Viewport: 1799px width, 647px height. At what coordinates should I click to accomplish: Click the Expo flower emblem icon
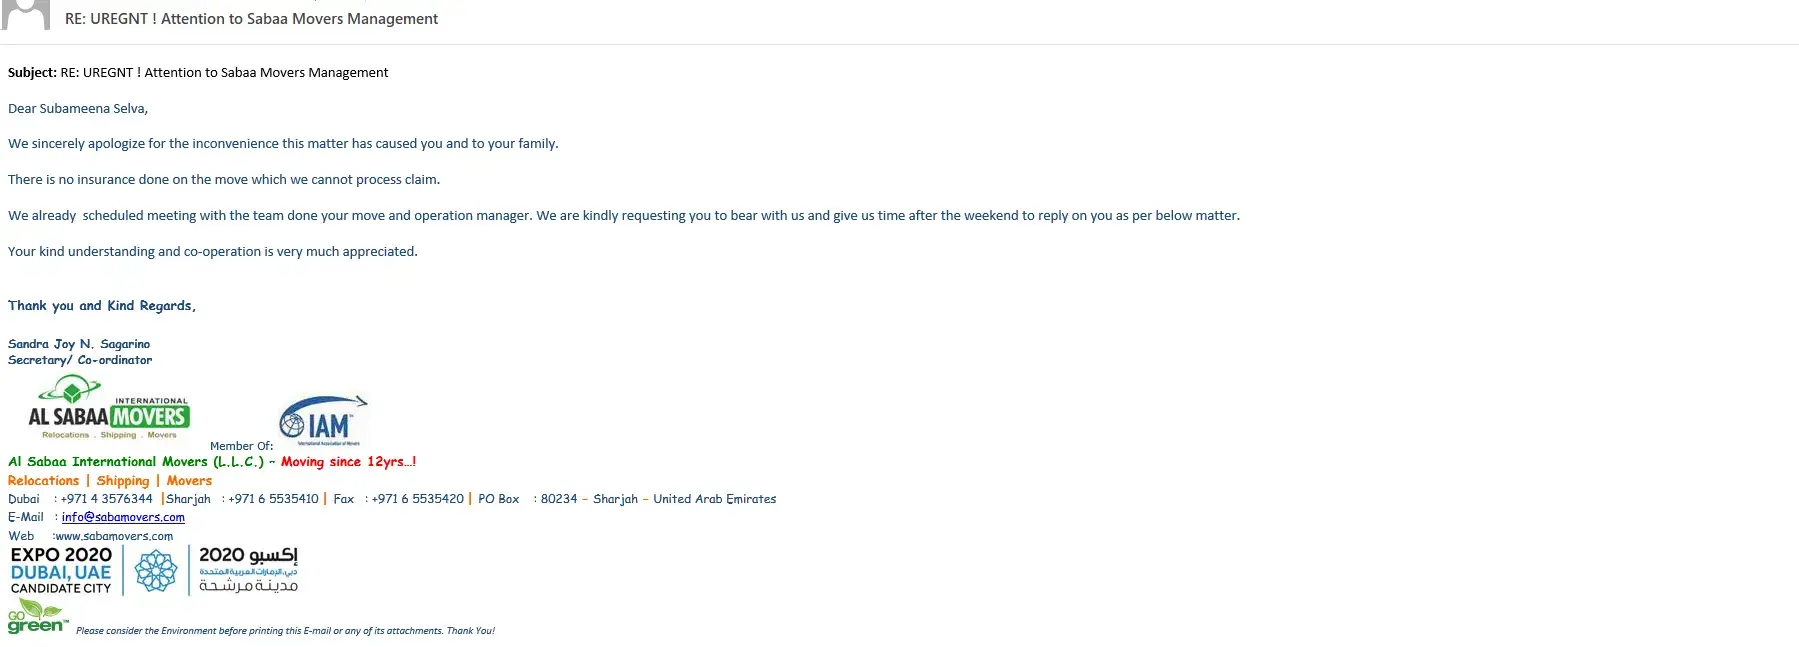[156, 571]
